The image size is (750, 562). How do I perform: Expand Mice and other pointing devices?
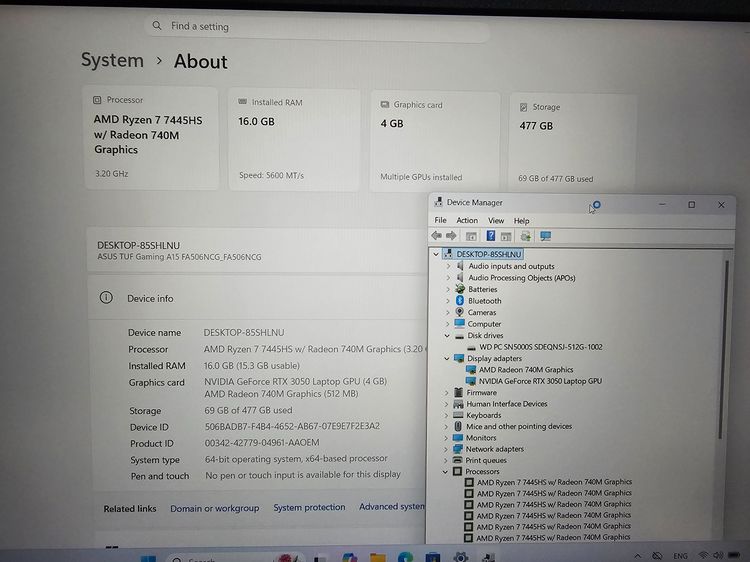pyautogui.click(x=446, y=426)
